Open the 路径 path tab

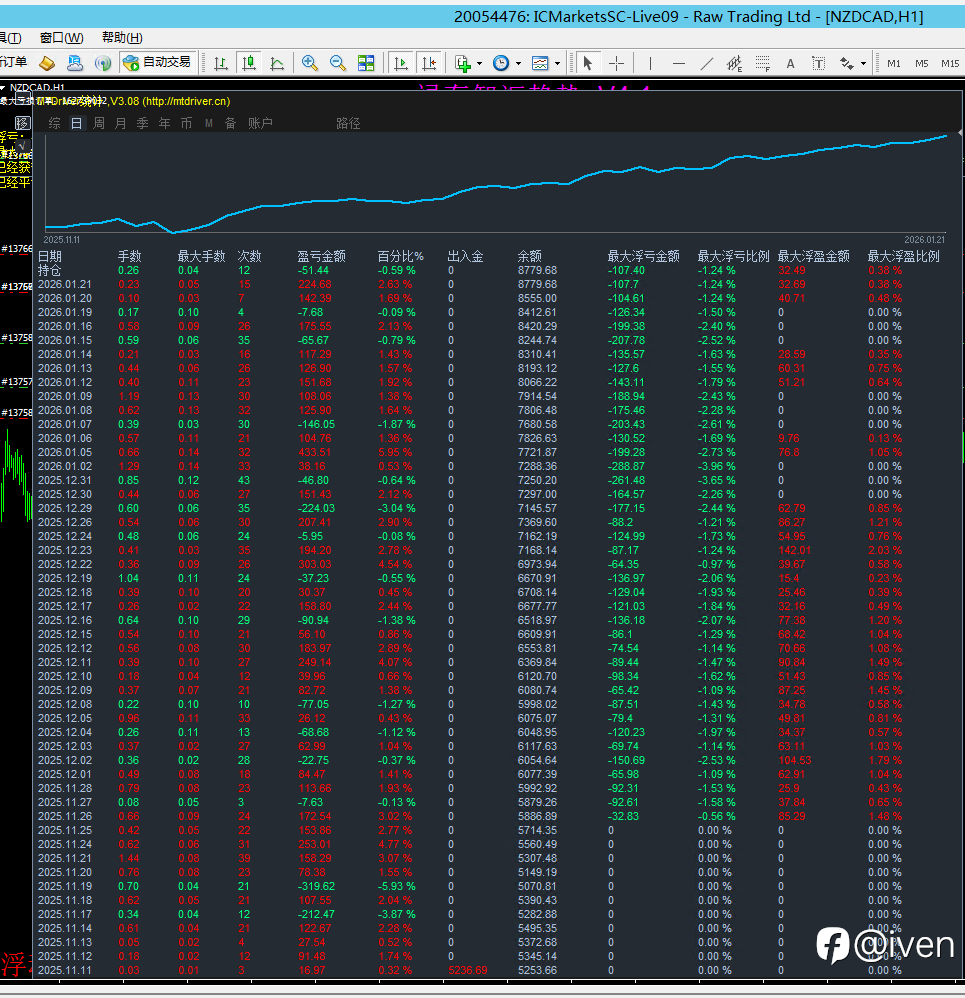pyautogui.click(x=348, y=123)
